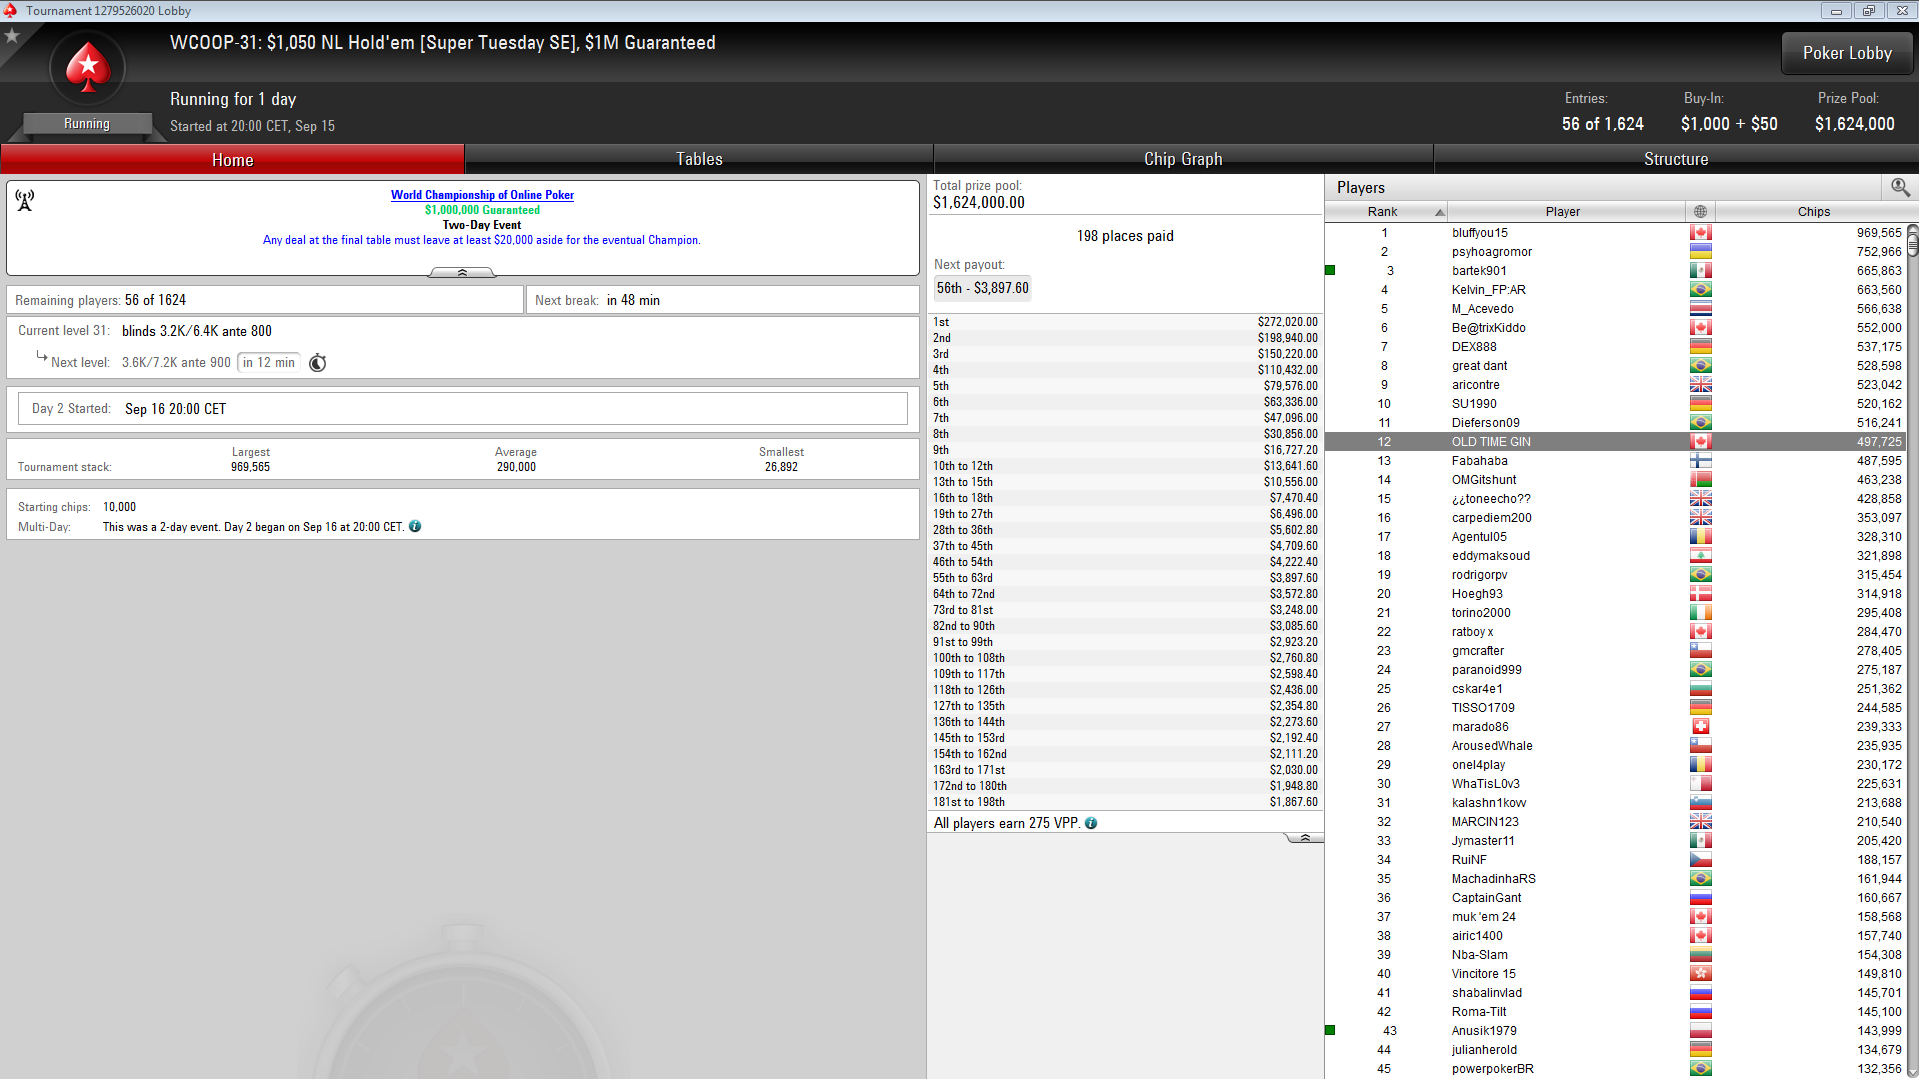Viewport: 1919px width, 1079px height.
Task: Open the Multi-Day info icon
Action: 415,527
